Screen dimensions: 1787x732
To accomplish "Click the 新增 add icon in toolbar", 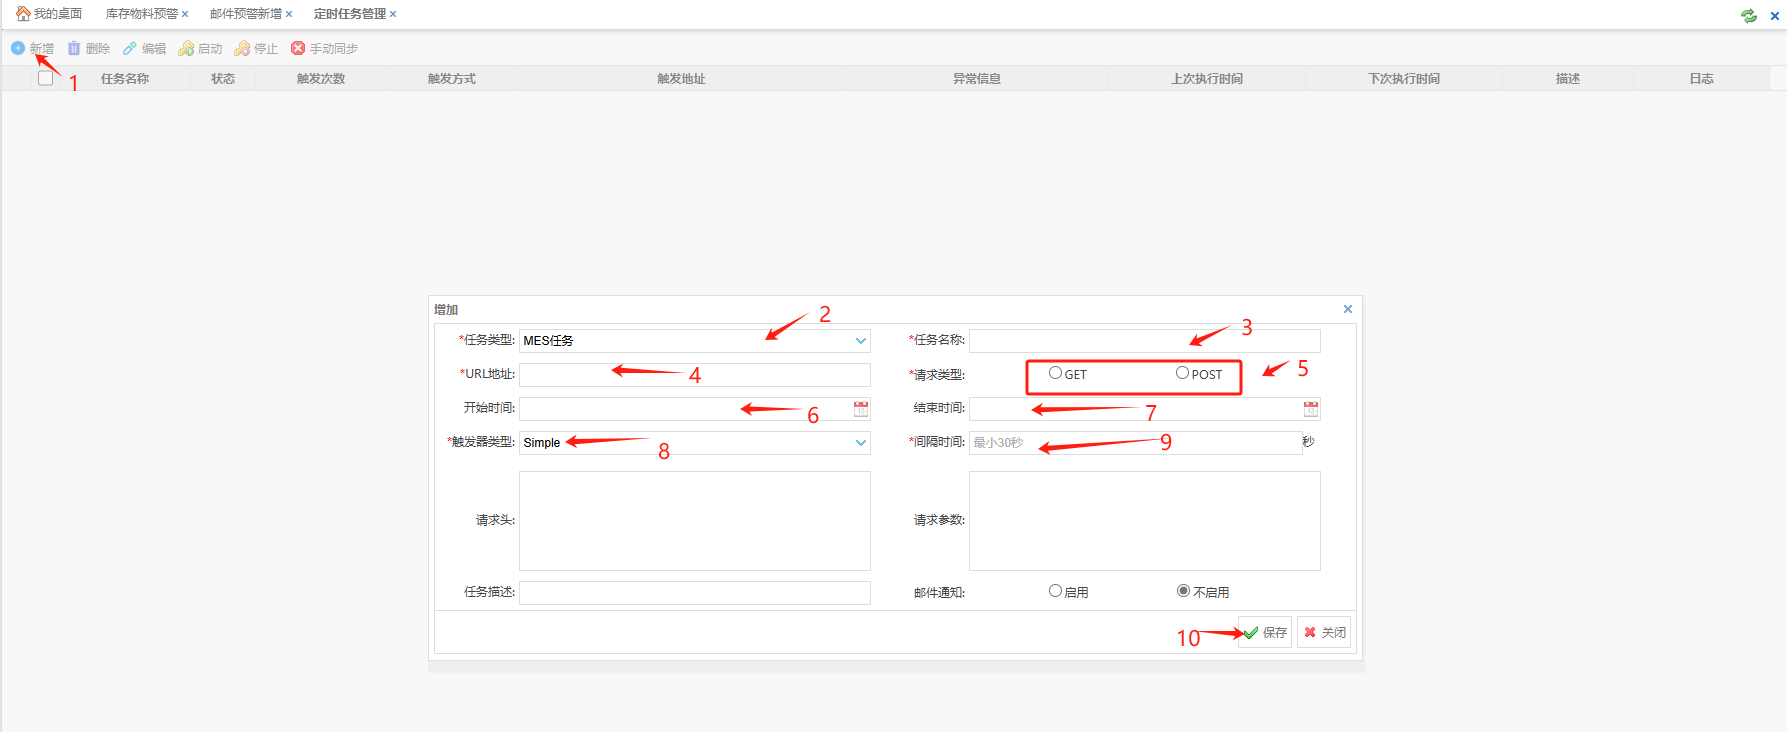I will click(18, 48).
